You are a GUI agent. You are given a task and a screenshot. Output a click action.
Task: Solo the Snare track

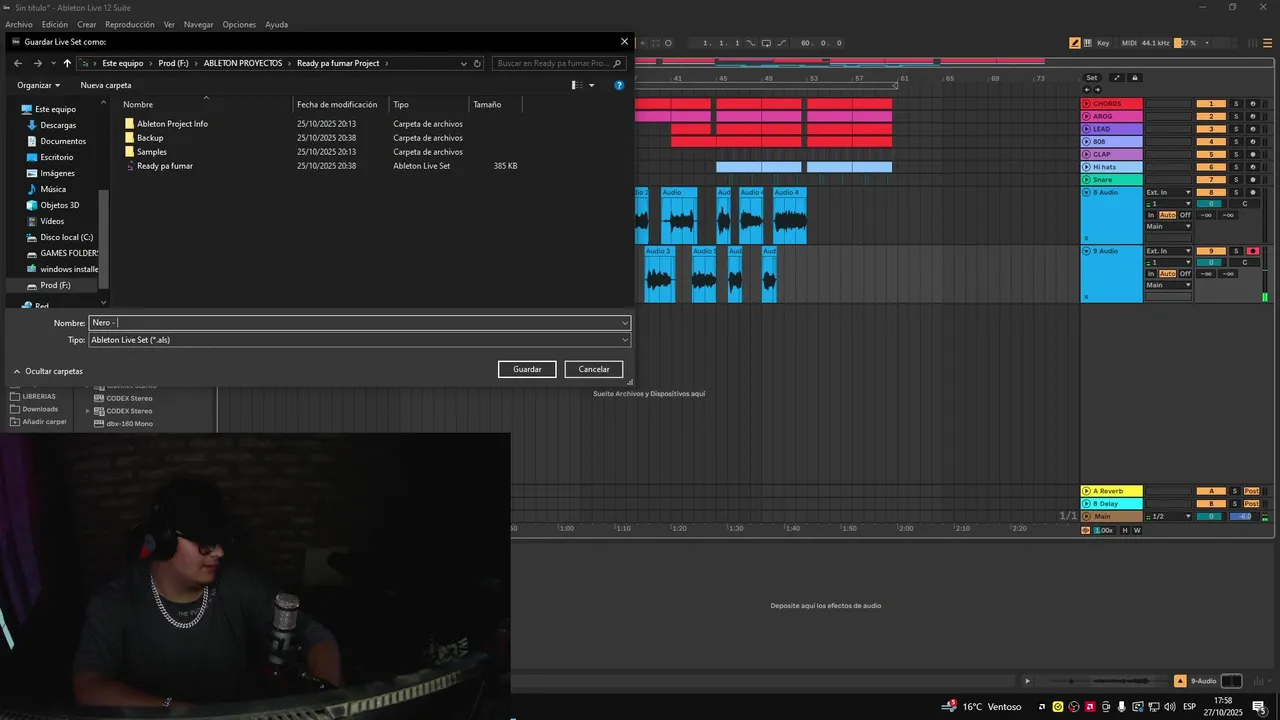[x=1235, y=180]
